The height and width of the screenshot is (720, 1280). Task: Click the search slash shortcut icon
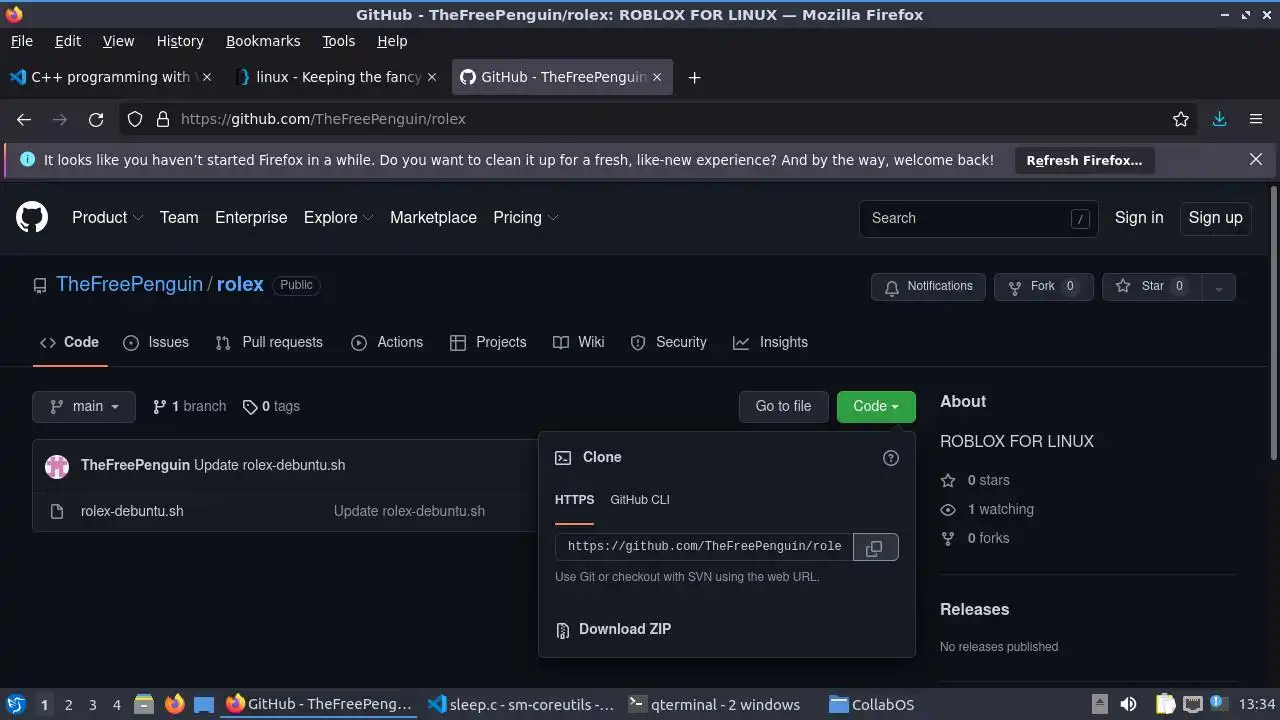1080,219
